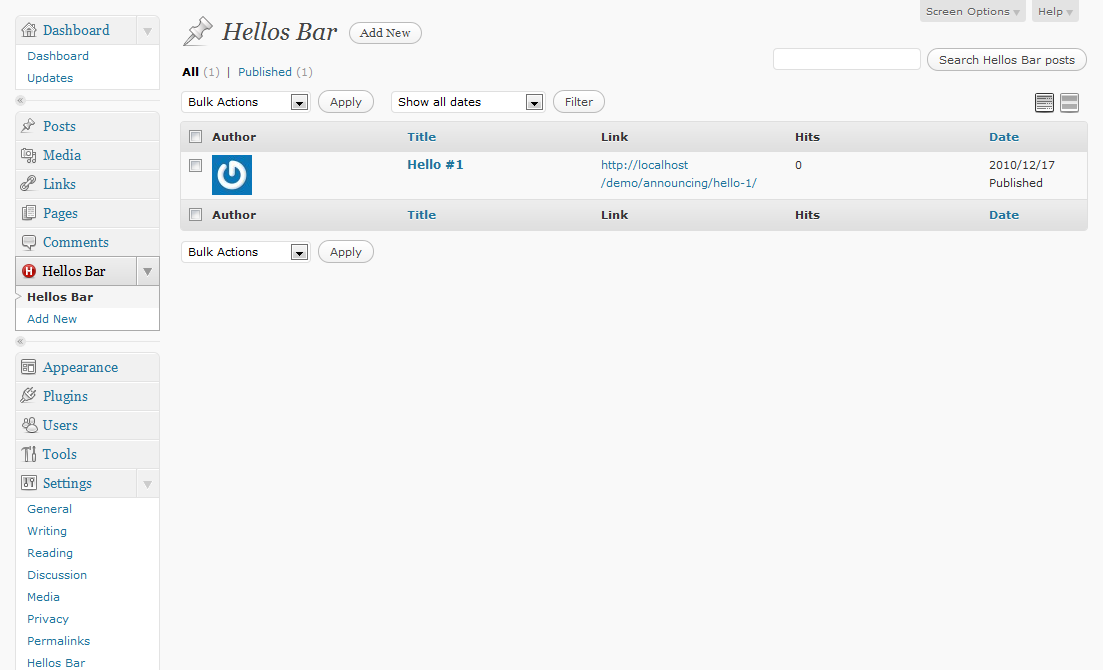Open Add New in Hellos Bar submenu
This screenshot has height=670, width=1103.
(52, 318)
